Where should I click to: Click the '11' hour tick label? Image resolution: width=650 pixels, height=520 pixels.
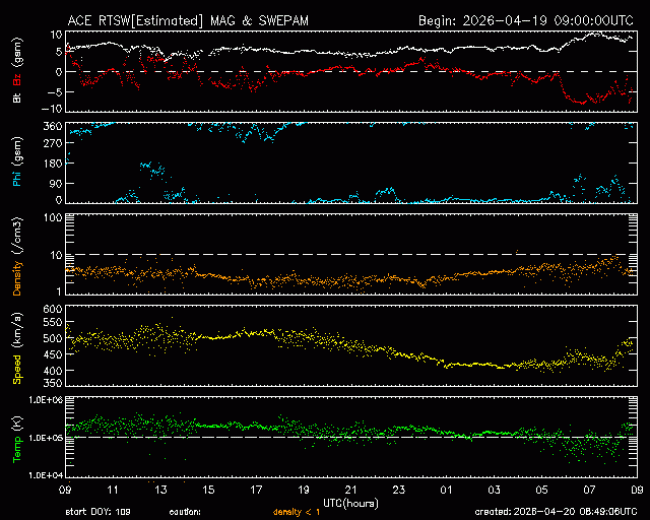point(113,490)
